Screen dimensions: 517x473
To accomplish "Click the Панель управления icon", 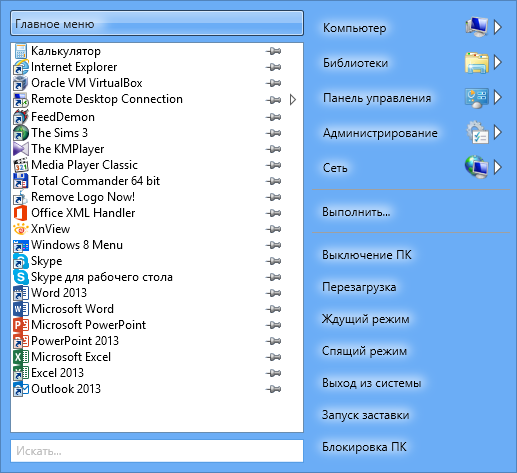I will click(x=477, y=98).
